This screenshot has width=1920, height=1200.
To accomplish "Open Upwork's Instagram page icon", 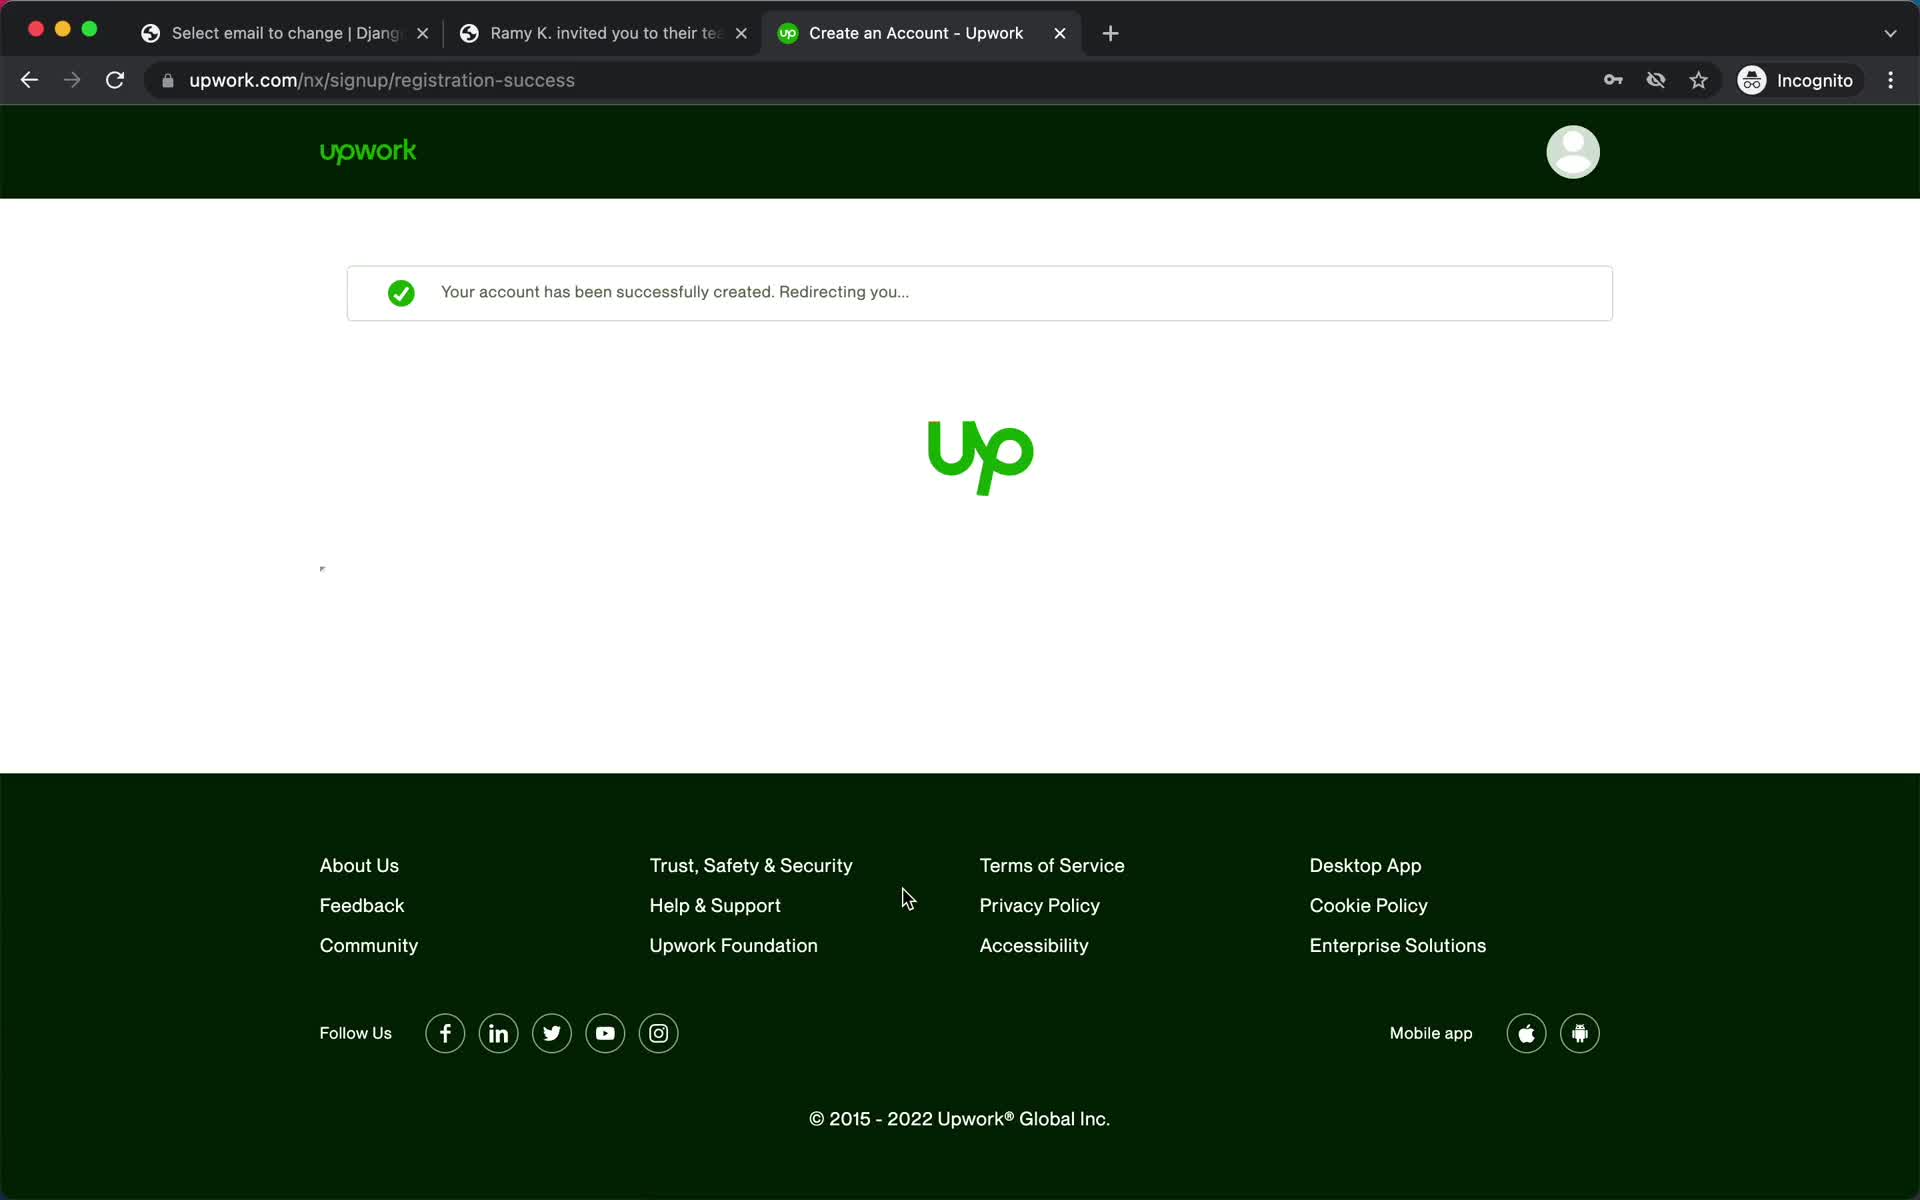I will tap(658, 1033).
